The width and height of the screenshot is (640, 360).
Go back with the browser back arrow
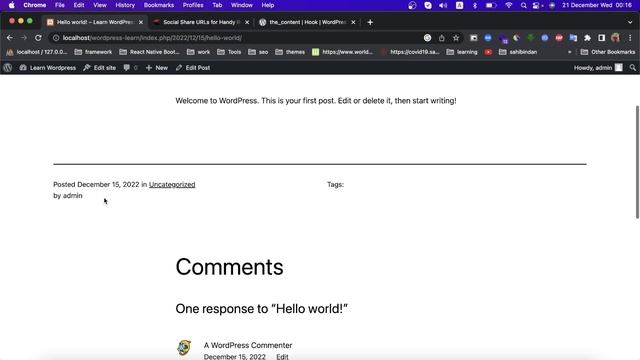(x=10, y=38)
